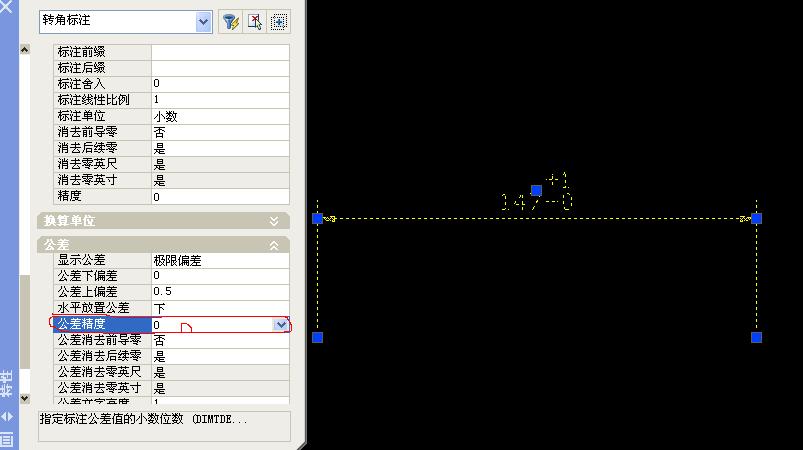This screenshot has height=450, width=803.
Task: Click the dimension text grip above the line
Action: (536, 190)
